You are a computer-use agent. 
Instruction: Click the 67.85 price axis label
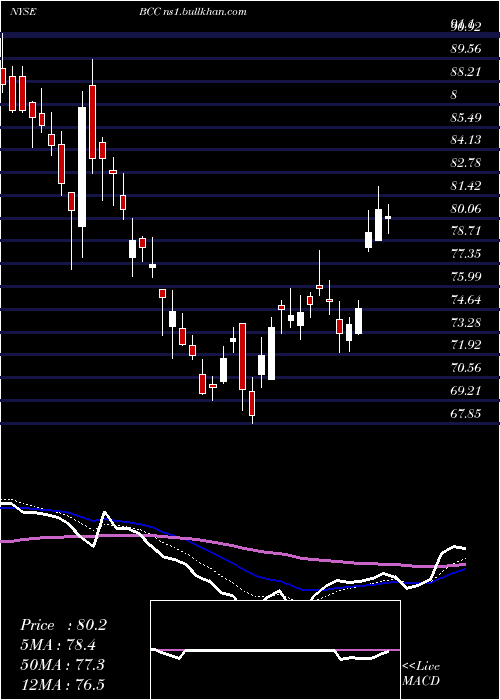pos(466,414)
